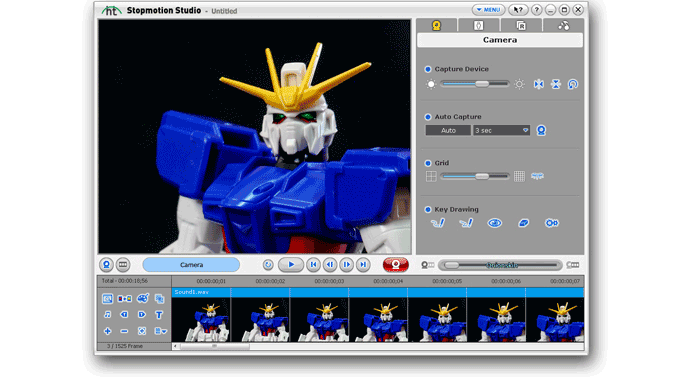
Task: Flip the camera image vertically
Action: (556, 84)
